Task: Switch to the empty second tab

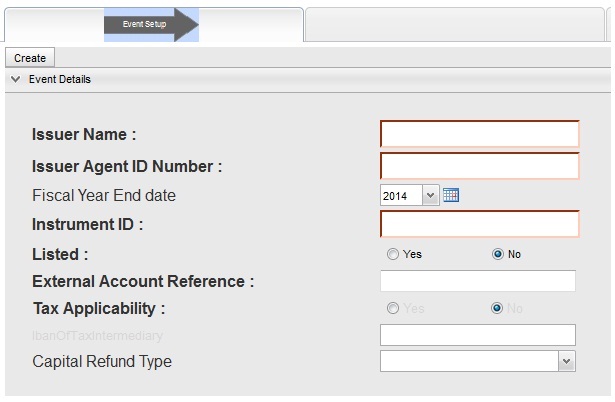Action: [x=455, y=23]
